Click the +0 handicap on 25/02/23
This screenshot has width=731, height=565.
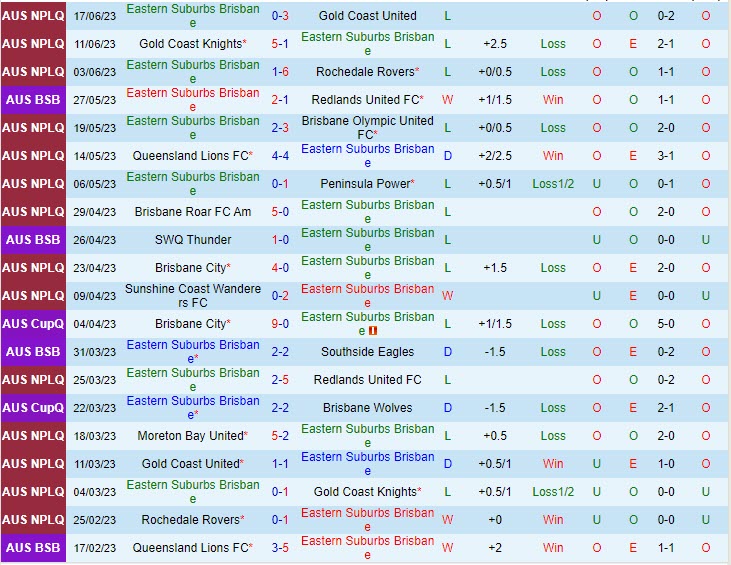pos(495,519)
